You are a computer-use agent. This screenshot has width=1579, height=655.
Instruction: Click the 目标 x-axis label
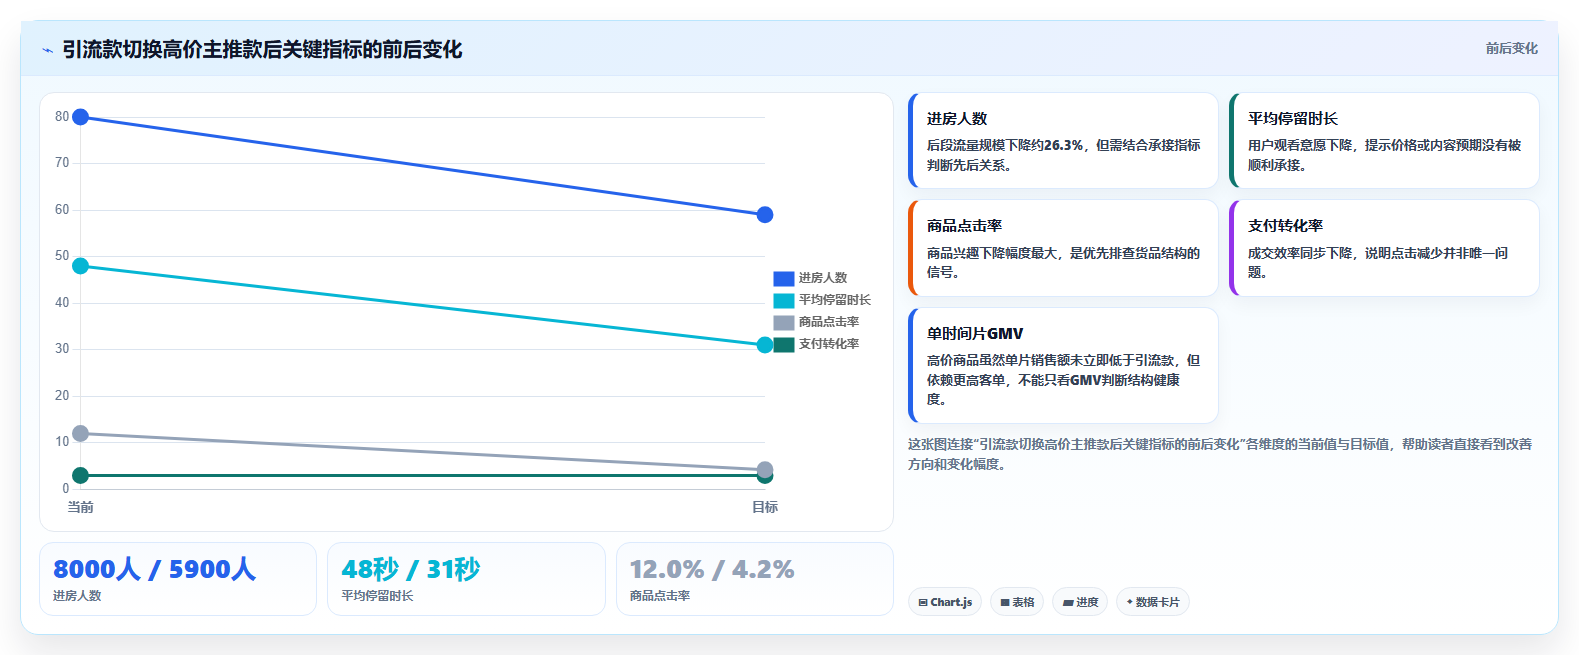(765, 507)
